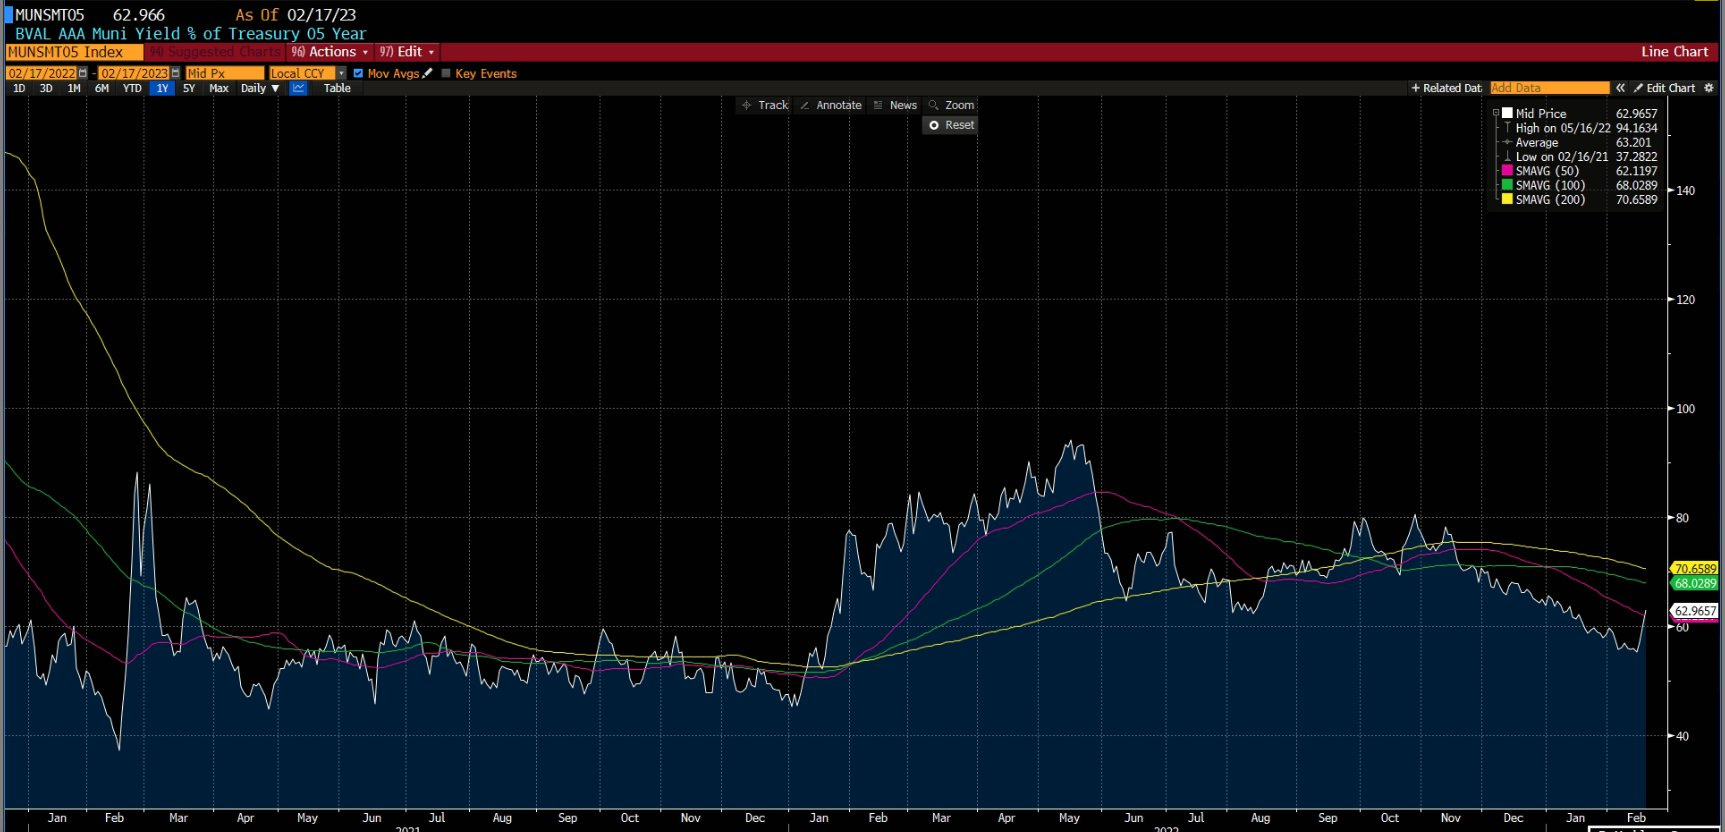The image size is (1725, 832).
Task: Click the yellow SMAVG (200) color swatch
Action: pos(1507,199)
